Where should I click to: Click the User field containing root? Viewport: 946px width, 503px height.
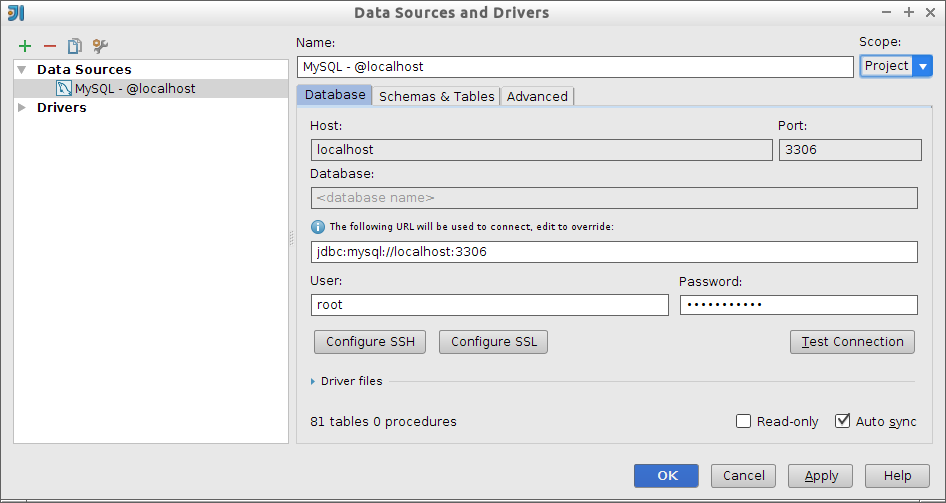click(x=489, y=305)
